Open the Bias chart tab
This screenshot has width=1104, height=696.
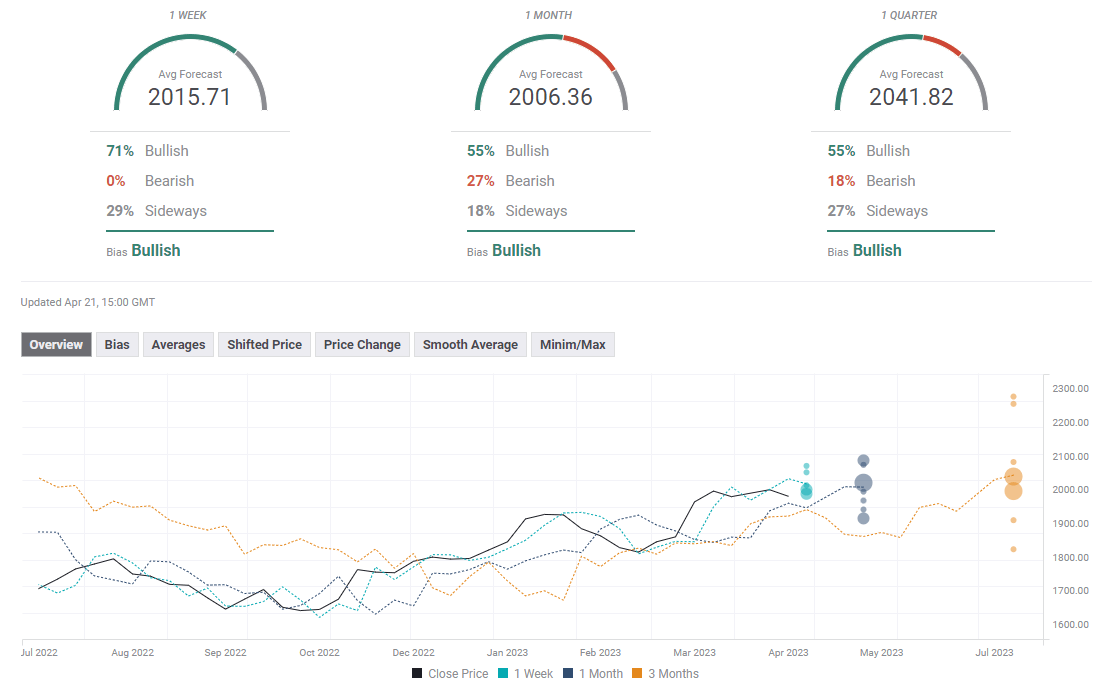click(117, 345)
